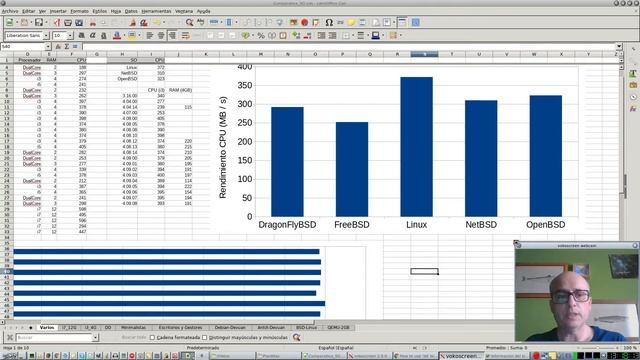Switch to the QEMU-2GB sheet tab
The height and width of the screenshot is (360, 640).
[x=338, y=327]
